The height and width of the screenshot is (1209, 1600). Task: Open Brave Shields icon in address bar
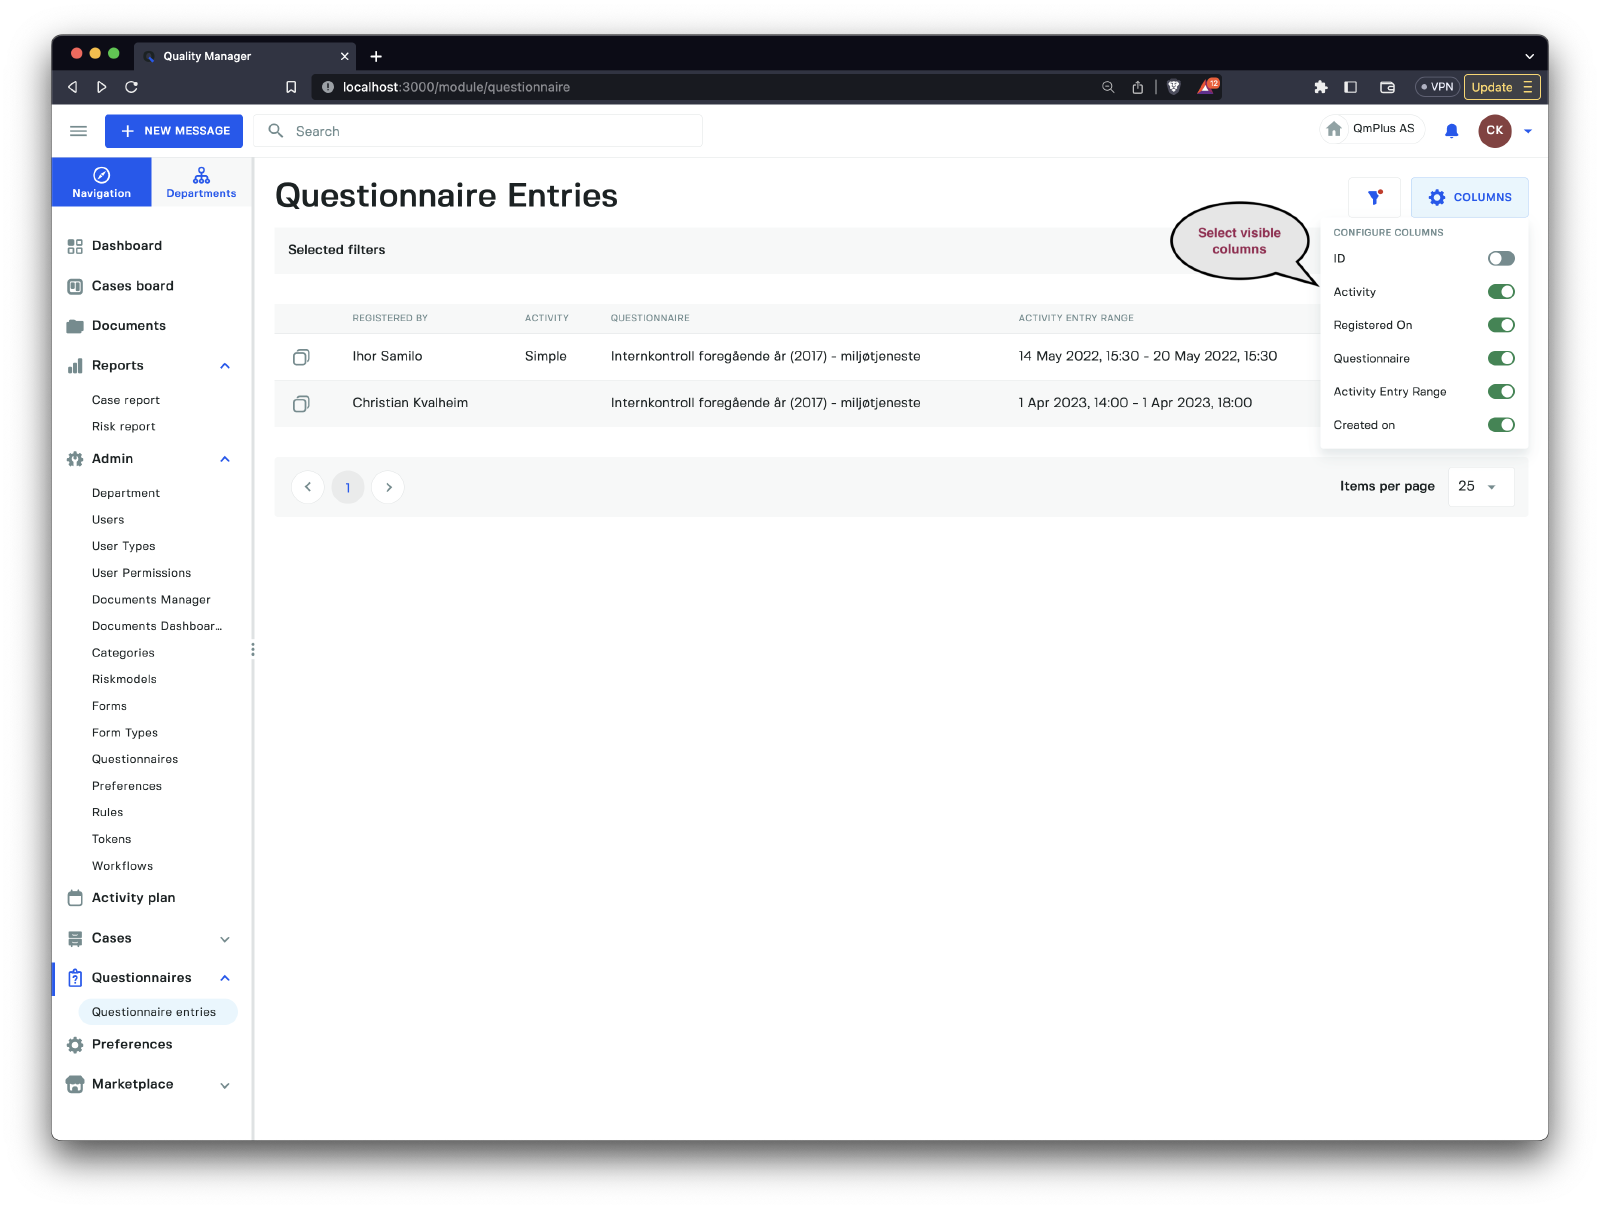click(x=1174, y=87)
